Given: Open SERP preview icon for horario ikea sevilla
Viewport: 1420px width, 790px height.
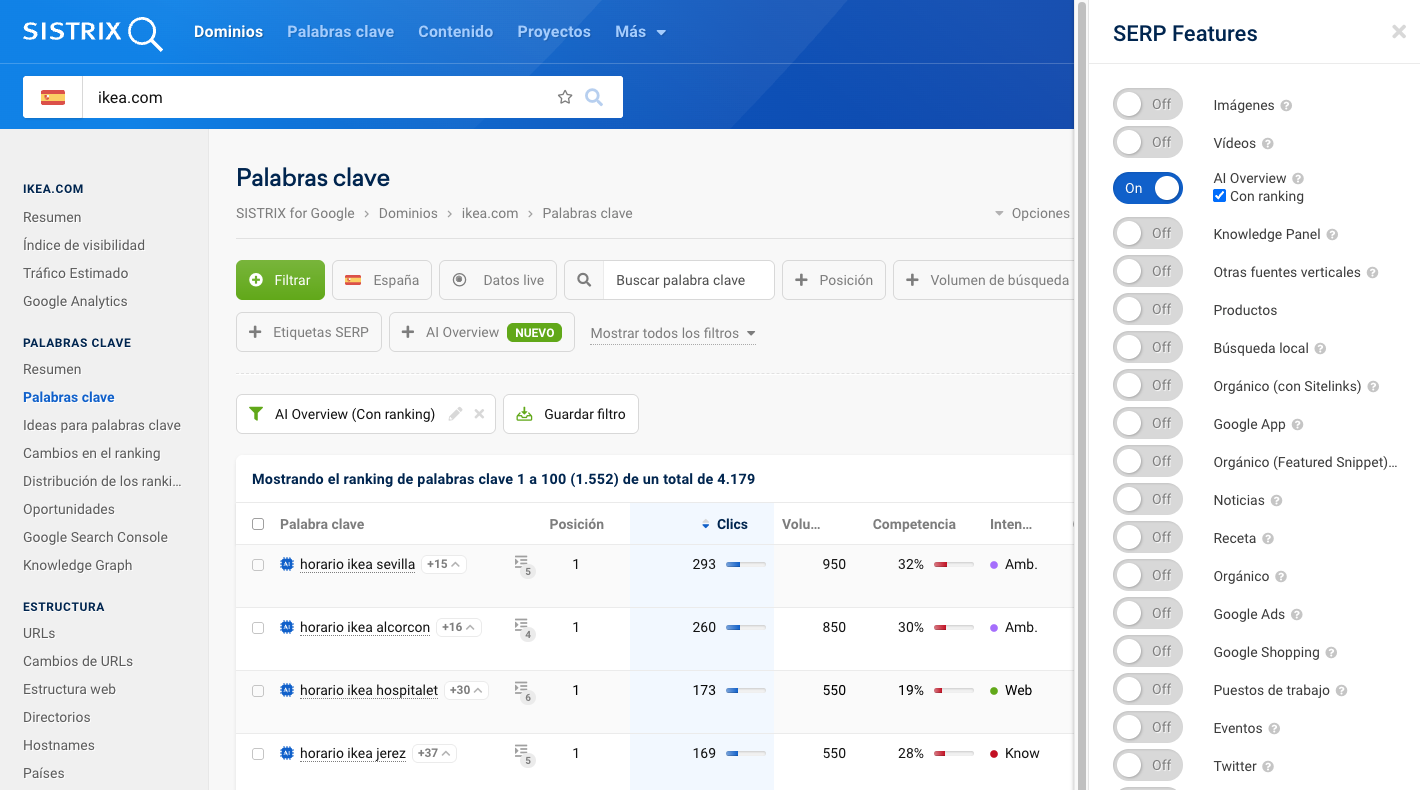Looking at the screenshot, I should (x=522, y=565).
